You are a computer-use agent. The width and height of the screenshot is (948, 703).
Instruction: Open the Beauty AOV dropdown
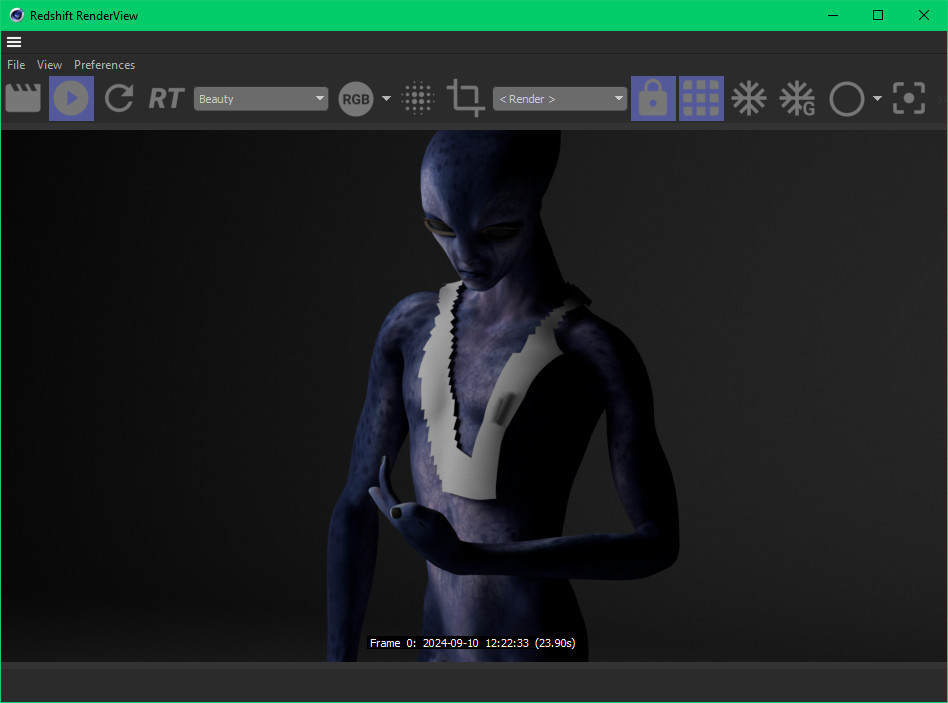(261, 99)
